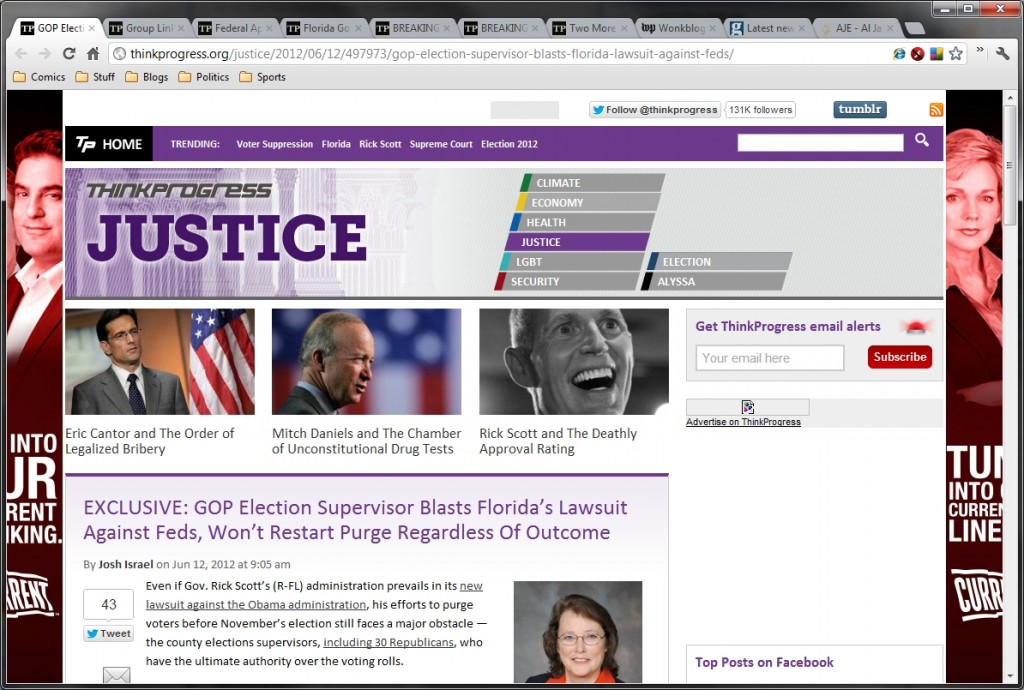The width and height of the screenshot is (1024, 690).
Task: Open the Eric Cantor article thumbnail
Action: click(160, 362)
